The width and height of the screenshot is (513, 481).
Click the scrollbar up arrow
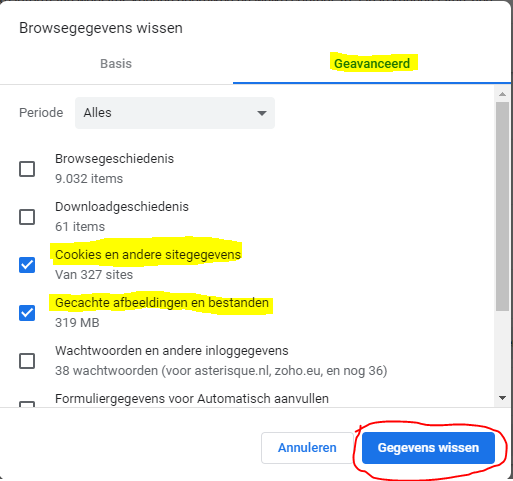click(502, 94)
